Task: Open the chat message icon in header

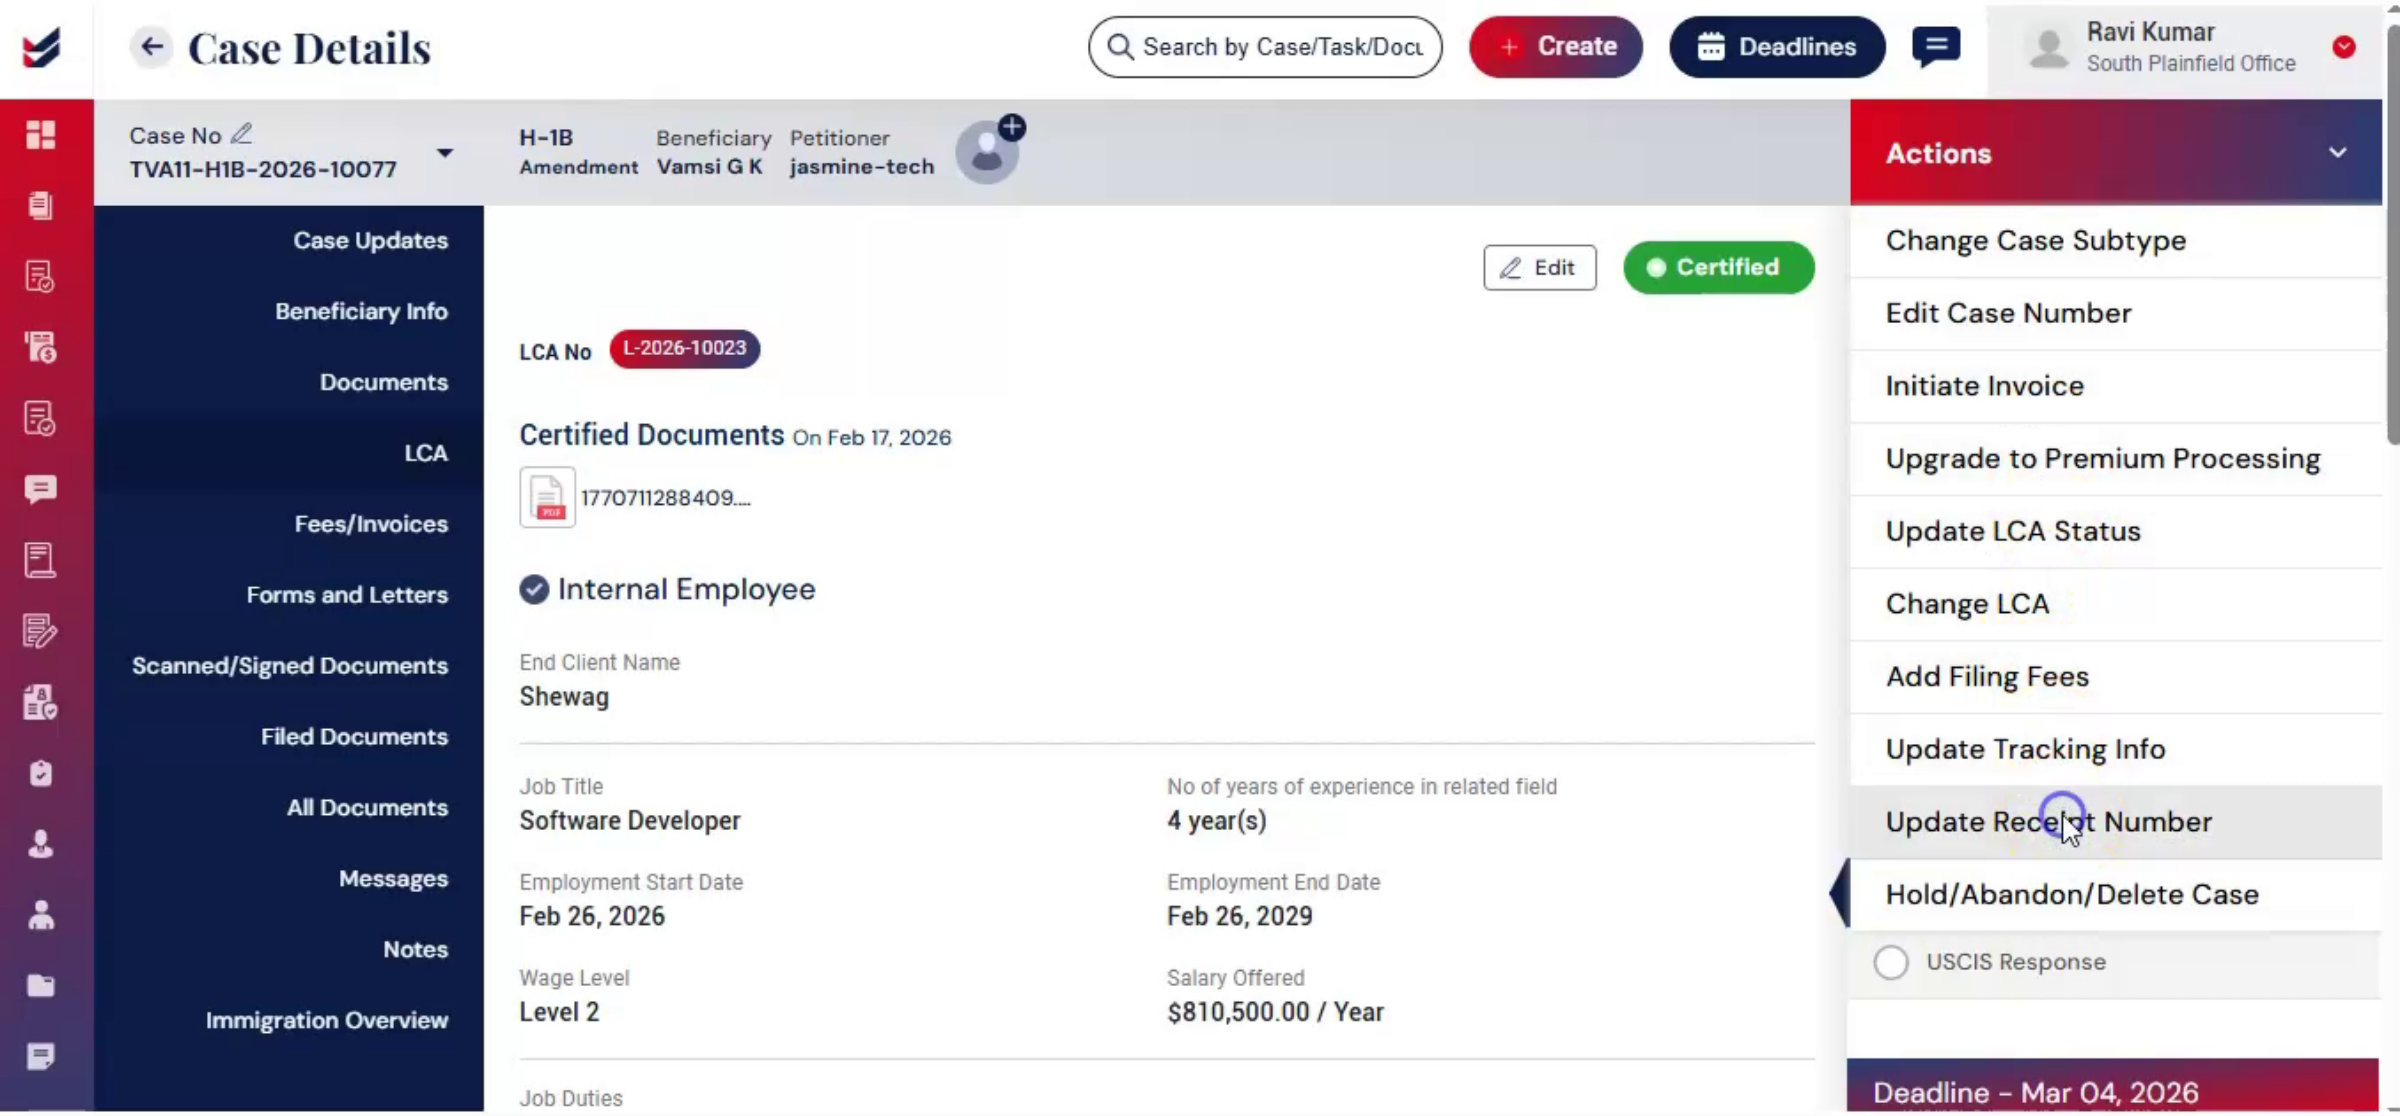Action: [x=1936, y=46]
